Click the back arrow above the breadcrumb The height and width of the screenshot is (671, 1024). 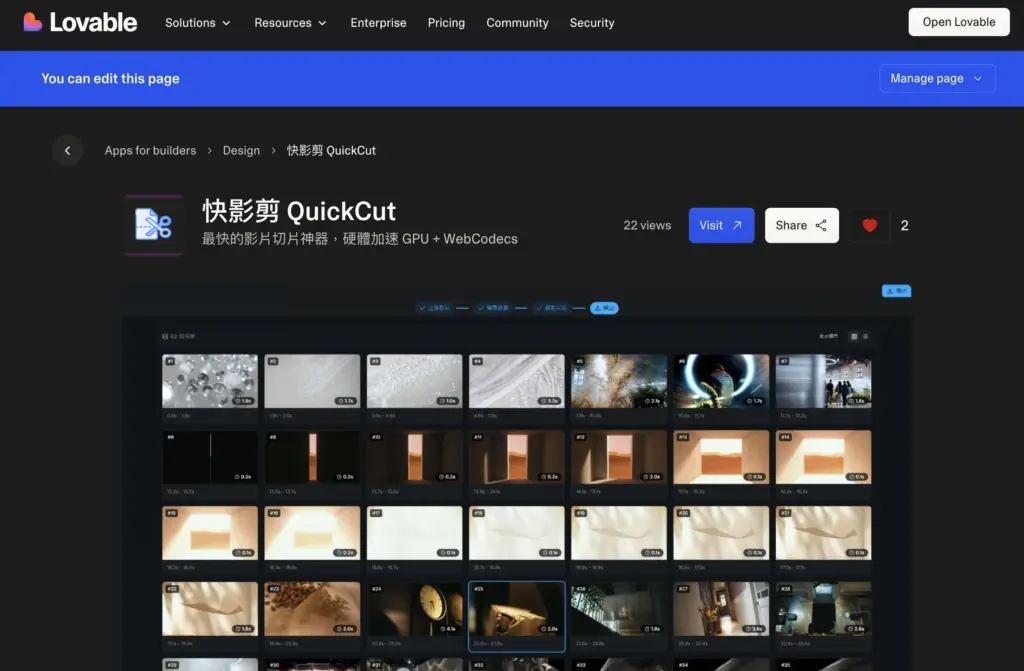(67, 150)
